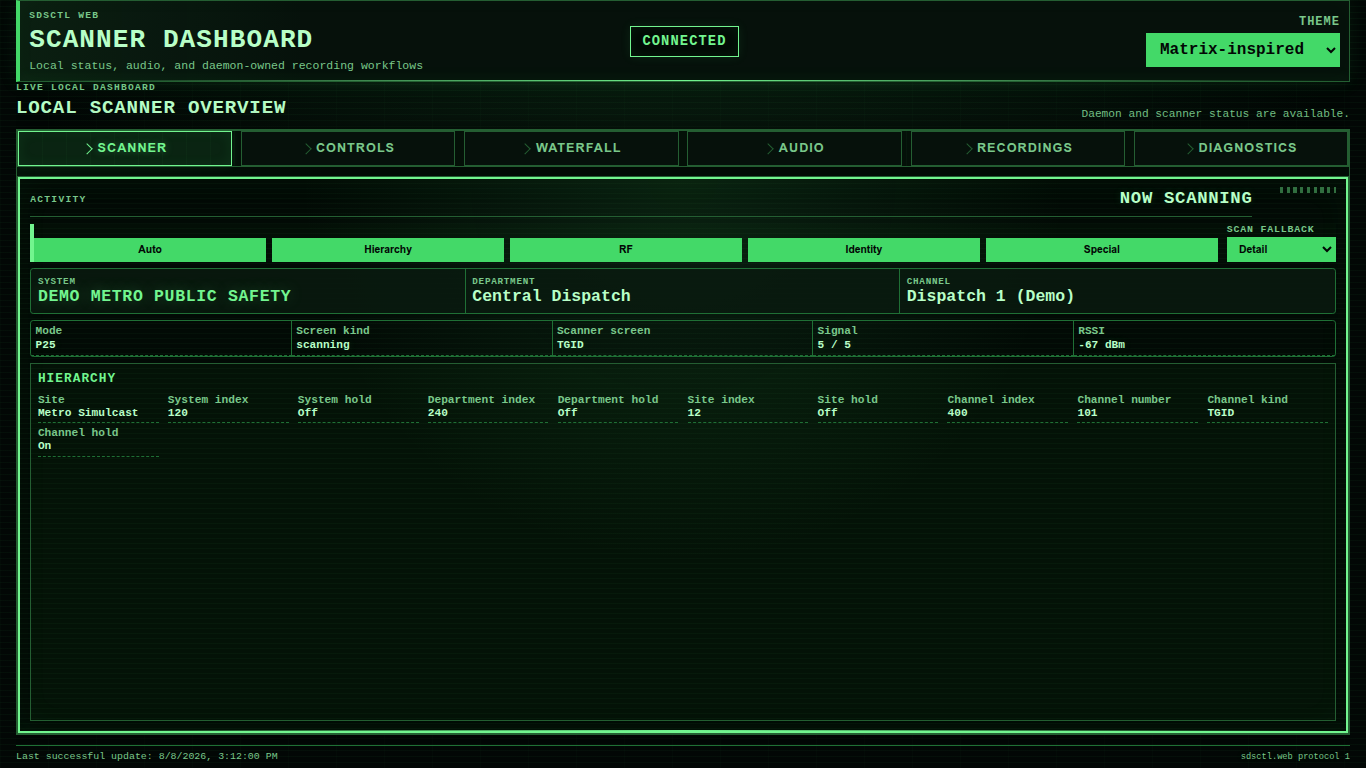
Task: Click the SCANNER DASHBOARD title
Action: tap(171, 39)
